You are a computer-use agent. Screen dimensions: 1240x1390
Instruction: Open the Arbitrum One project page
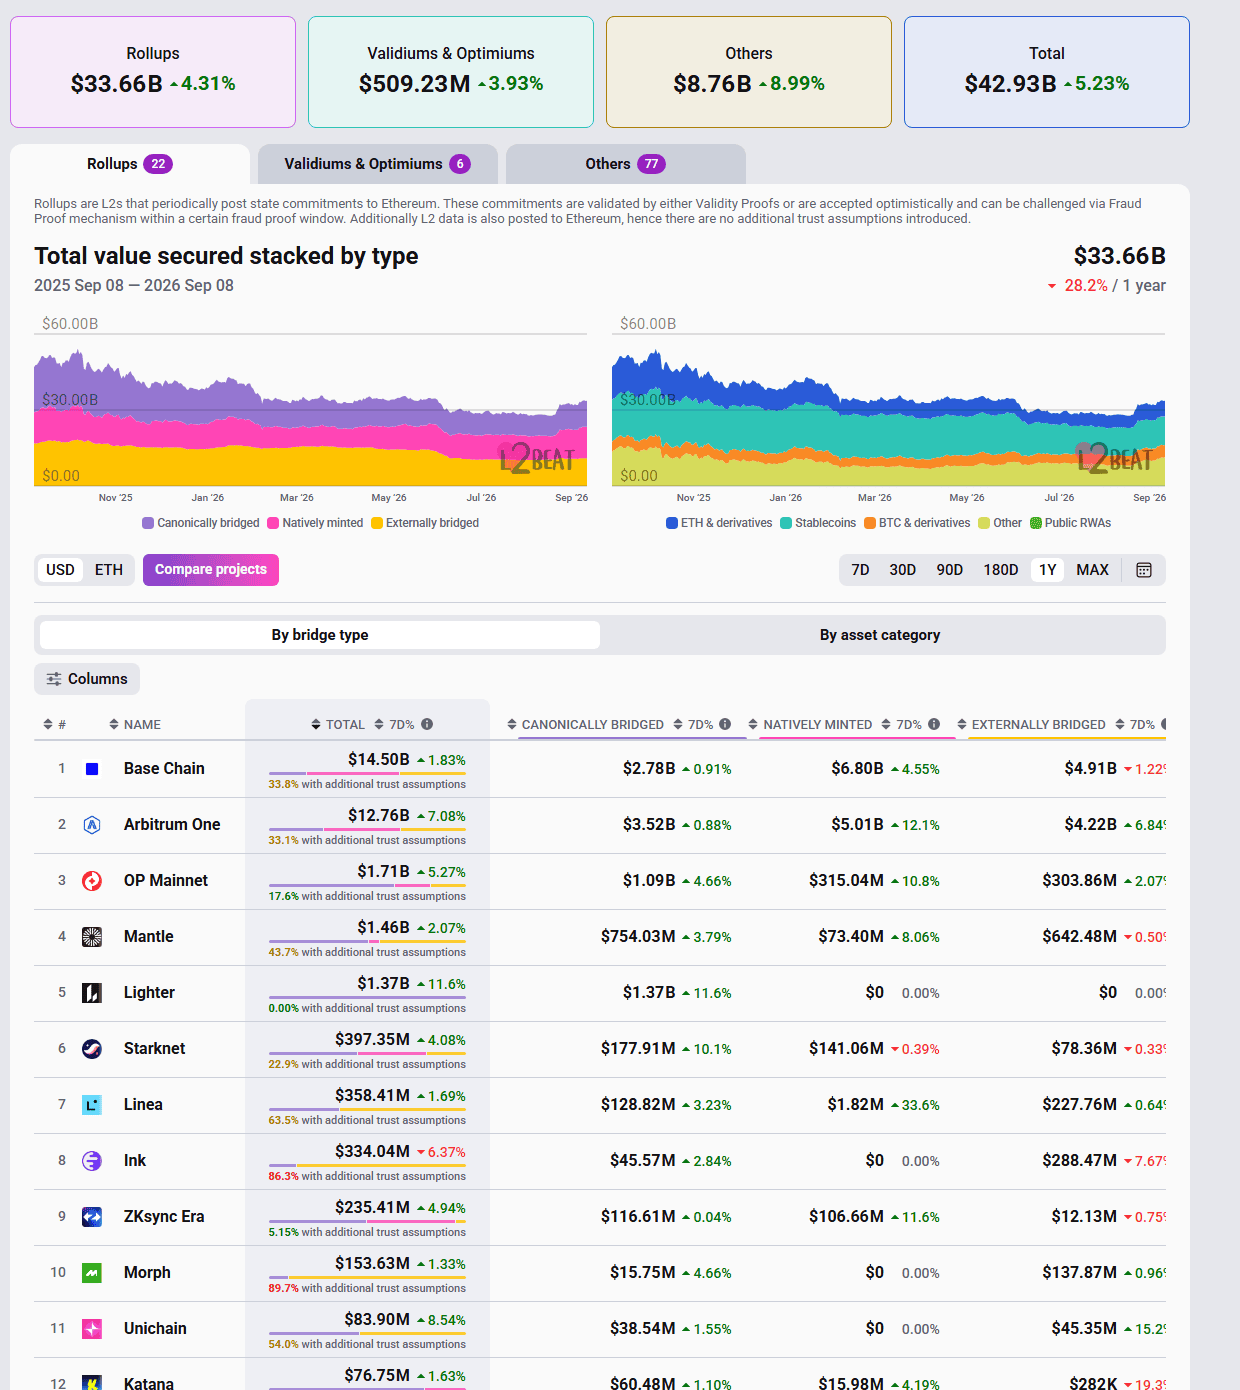tap(172, 825)
